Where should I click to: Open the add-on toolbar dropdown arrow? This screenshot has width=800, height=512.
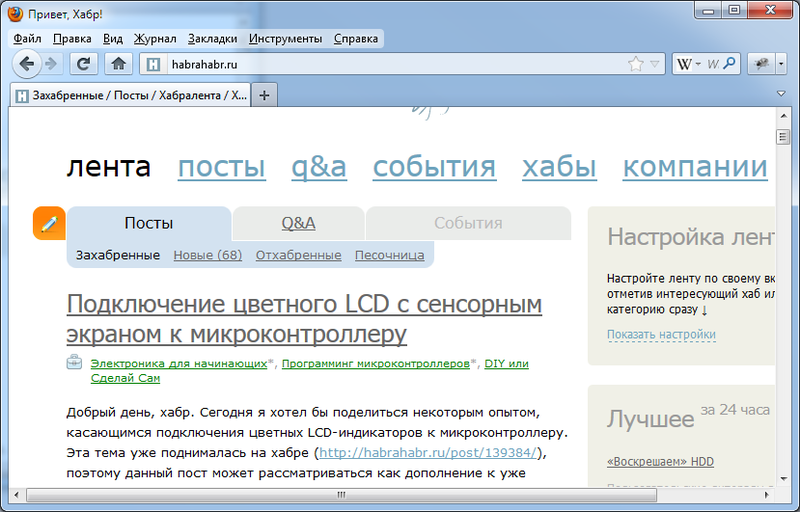click(x=781, y=64)
